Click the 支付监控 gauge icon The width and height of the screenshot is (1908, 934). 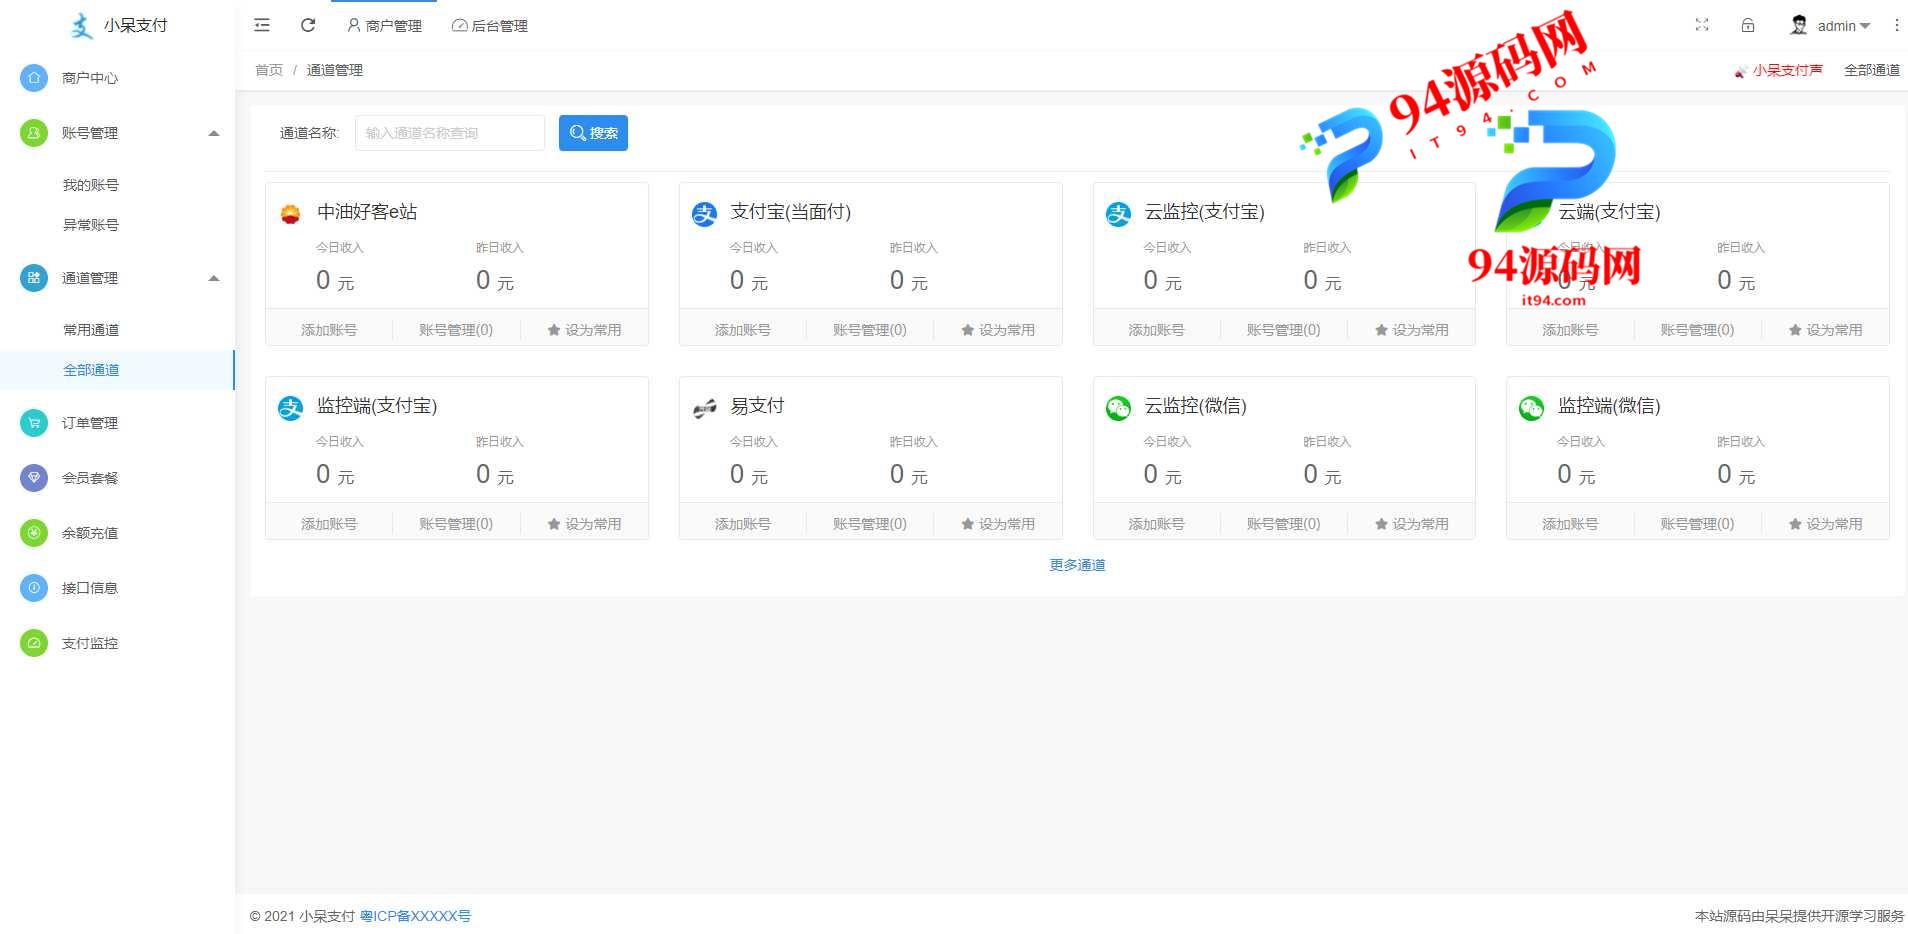click(34, 643)
